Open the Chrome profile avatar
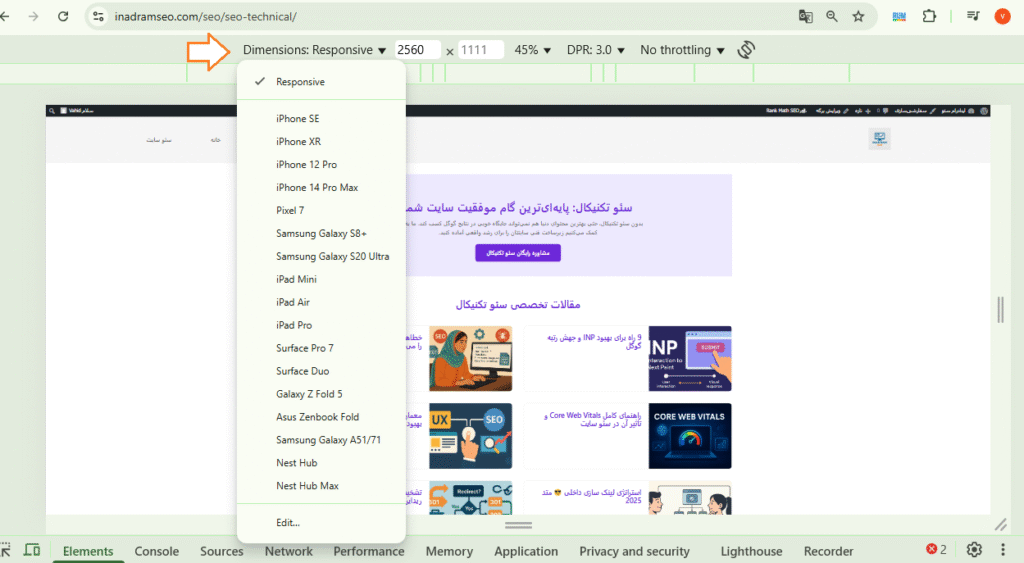 1002,16
